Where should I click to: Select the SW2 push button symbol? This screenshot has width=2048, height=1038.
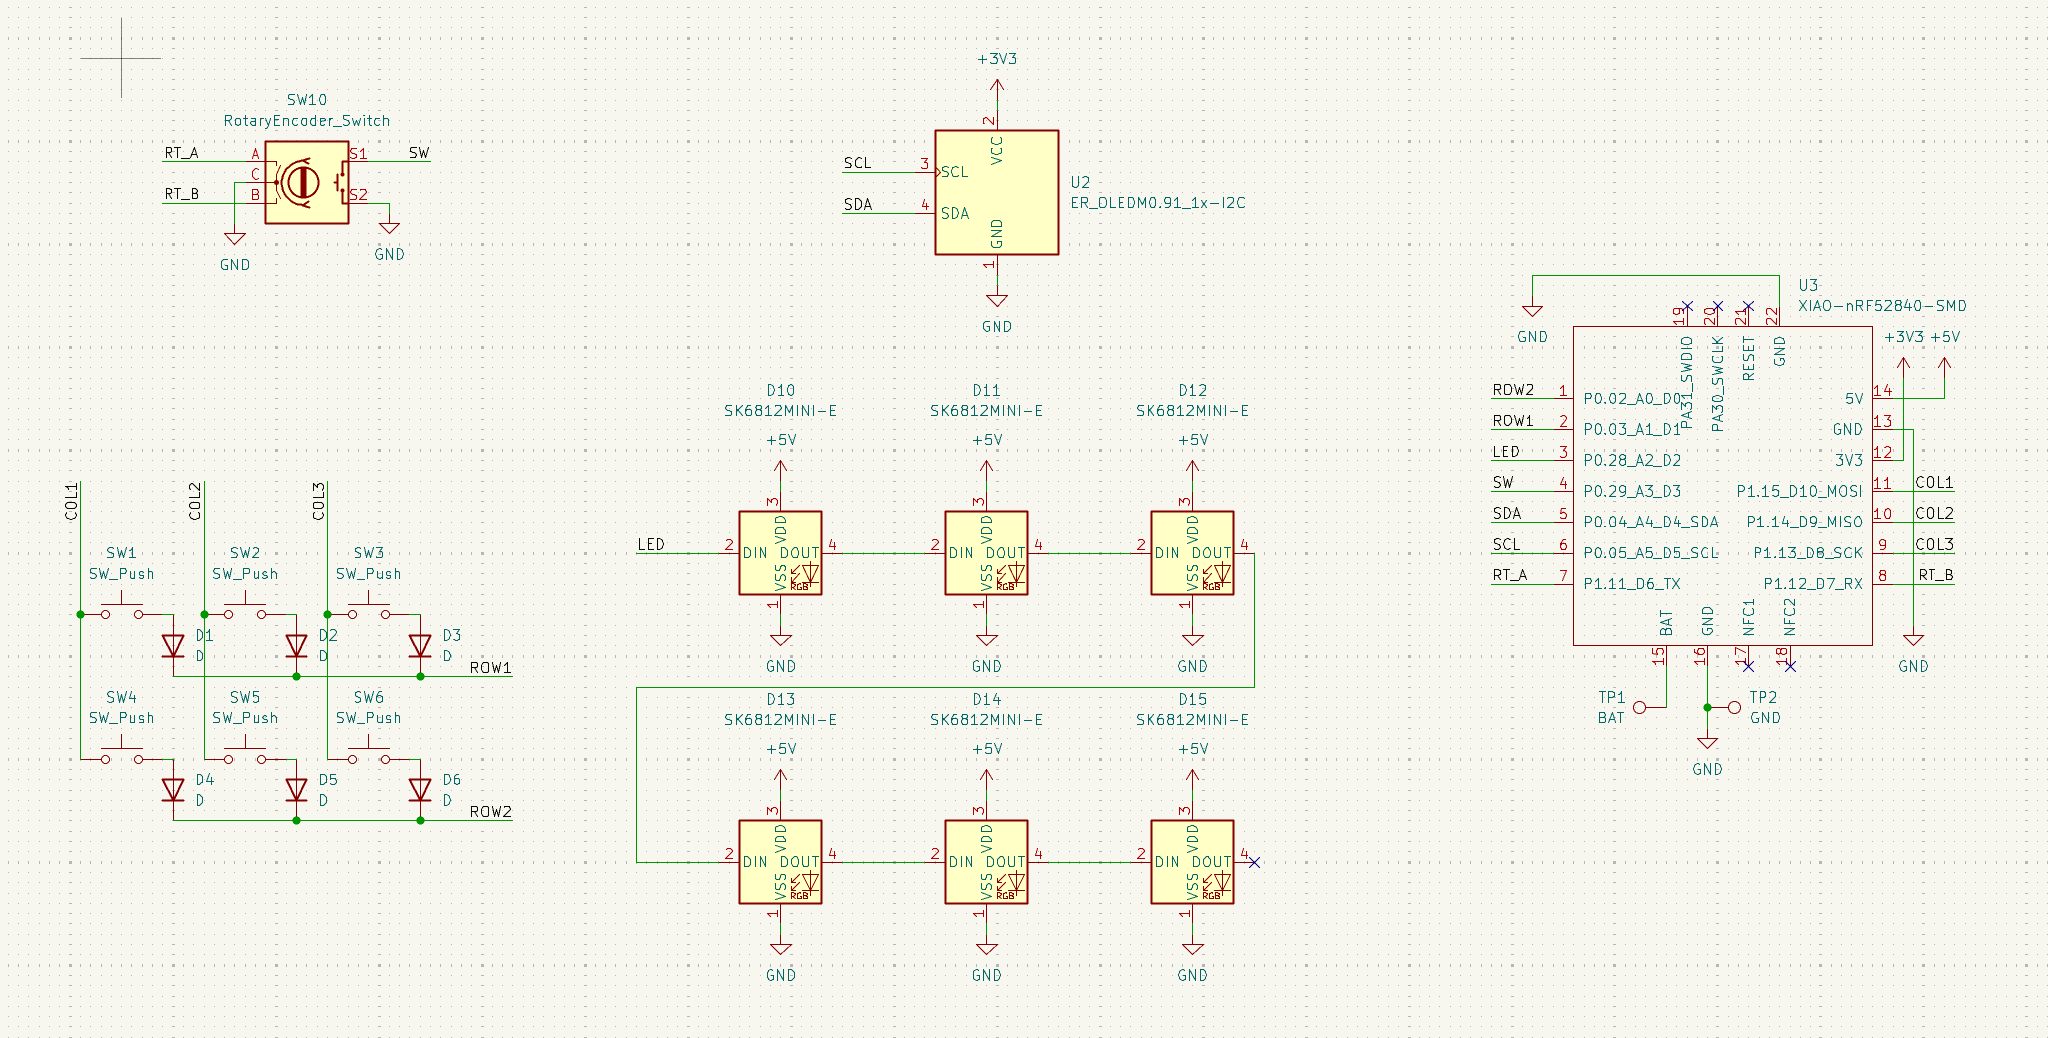pyautogui.click(x=245, y=608)
